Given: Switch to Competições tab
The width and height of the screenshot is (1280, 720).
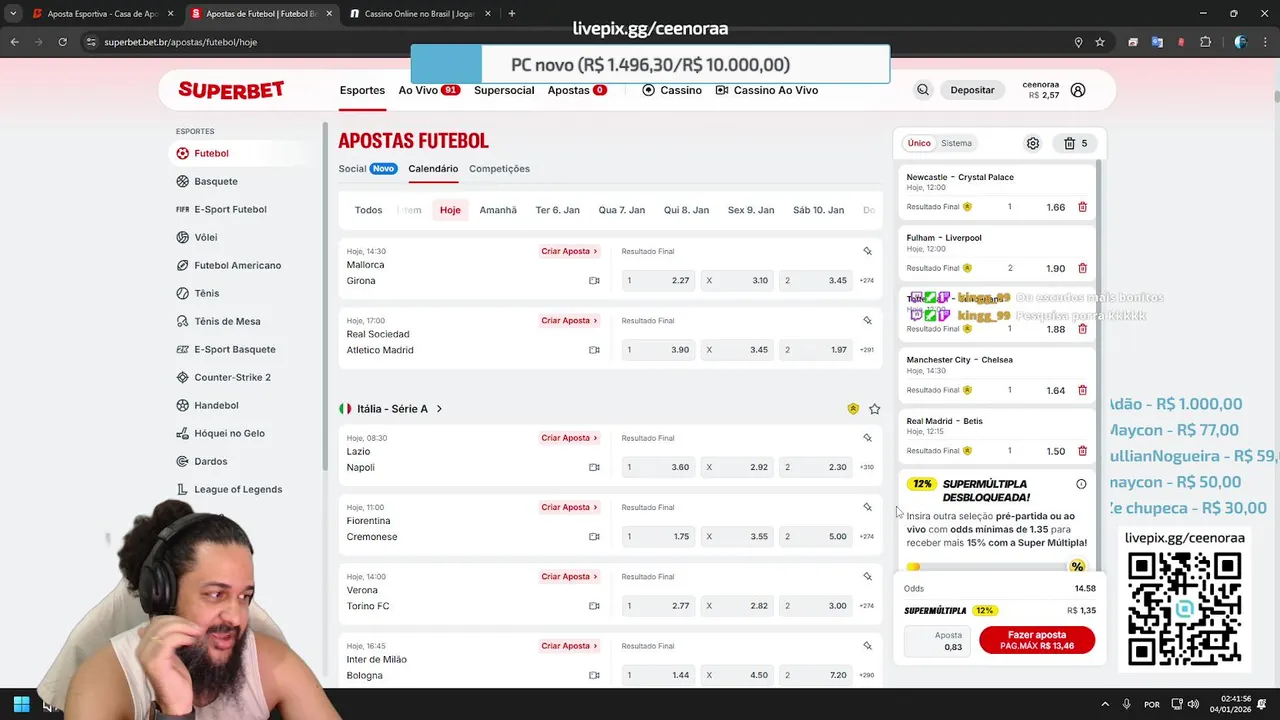Looking at the screenshot, I should coord(499,169).
